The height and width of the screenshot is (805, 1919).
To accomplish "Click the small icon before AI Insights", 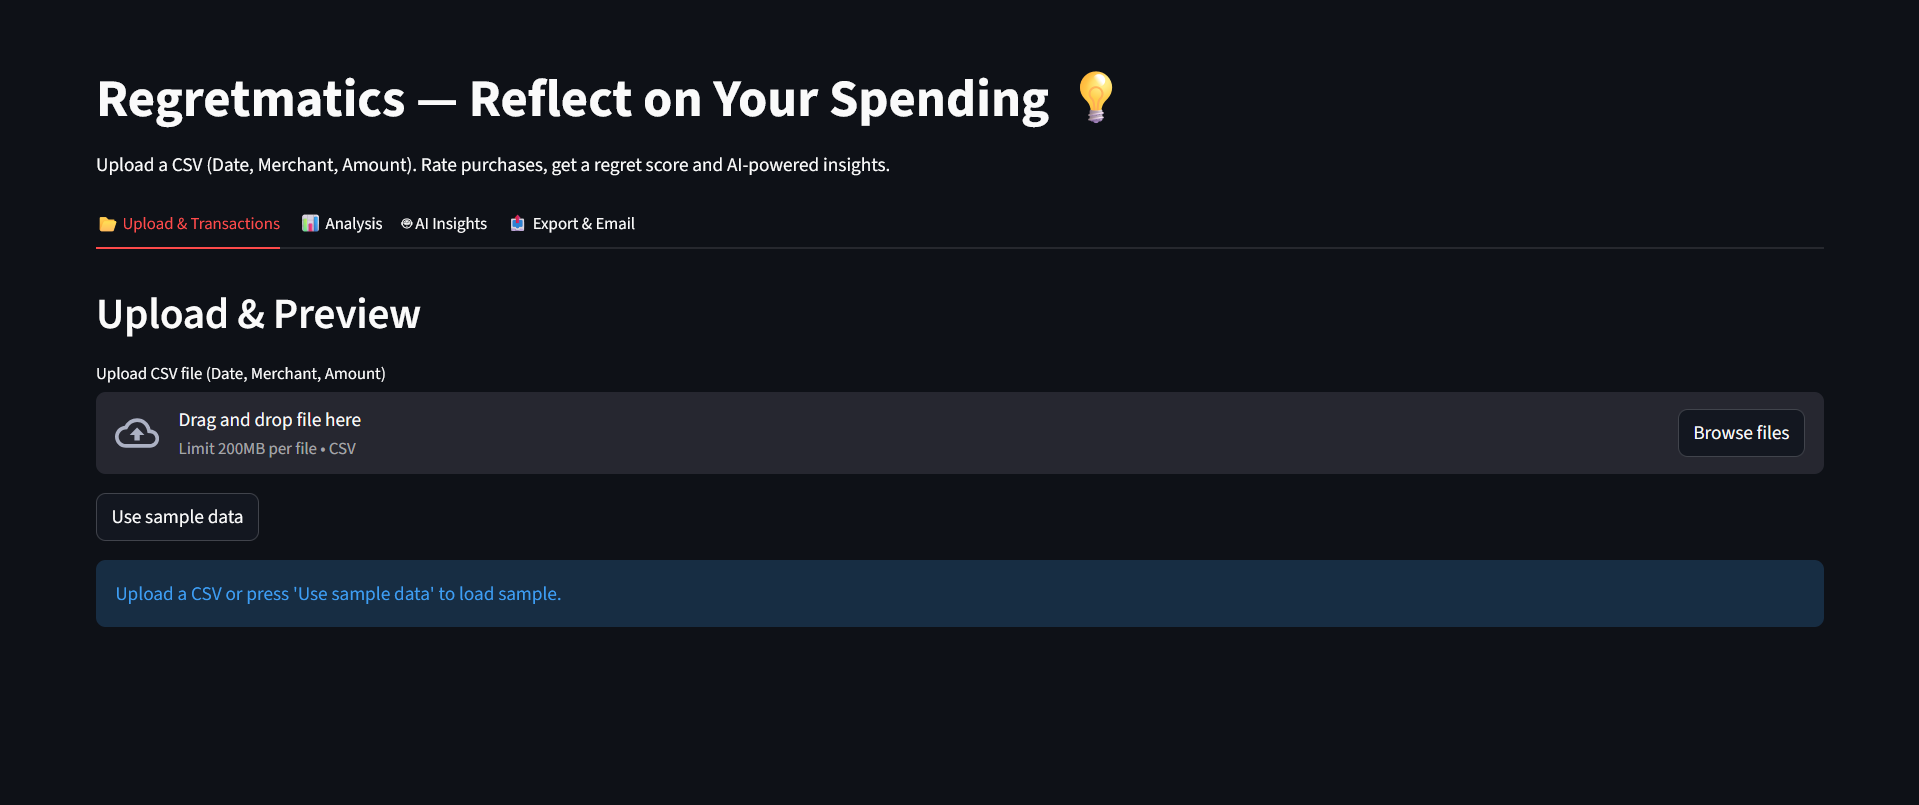I will [407, 224].
